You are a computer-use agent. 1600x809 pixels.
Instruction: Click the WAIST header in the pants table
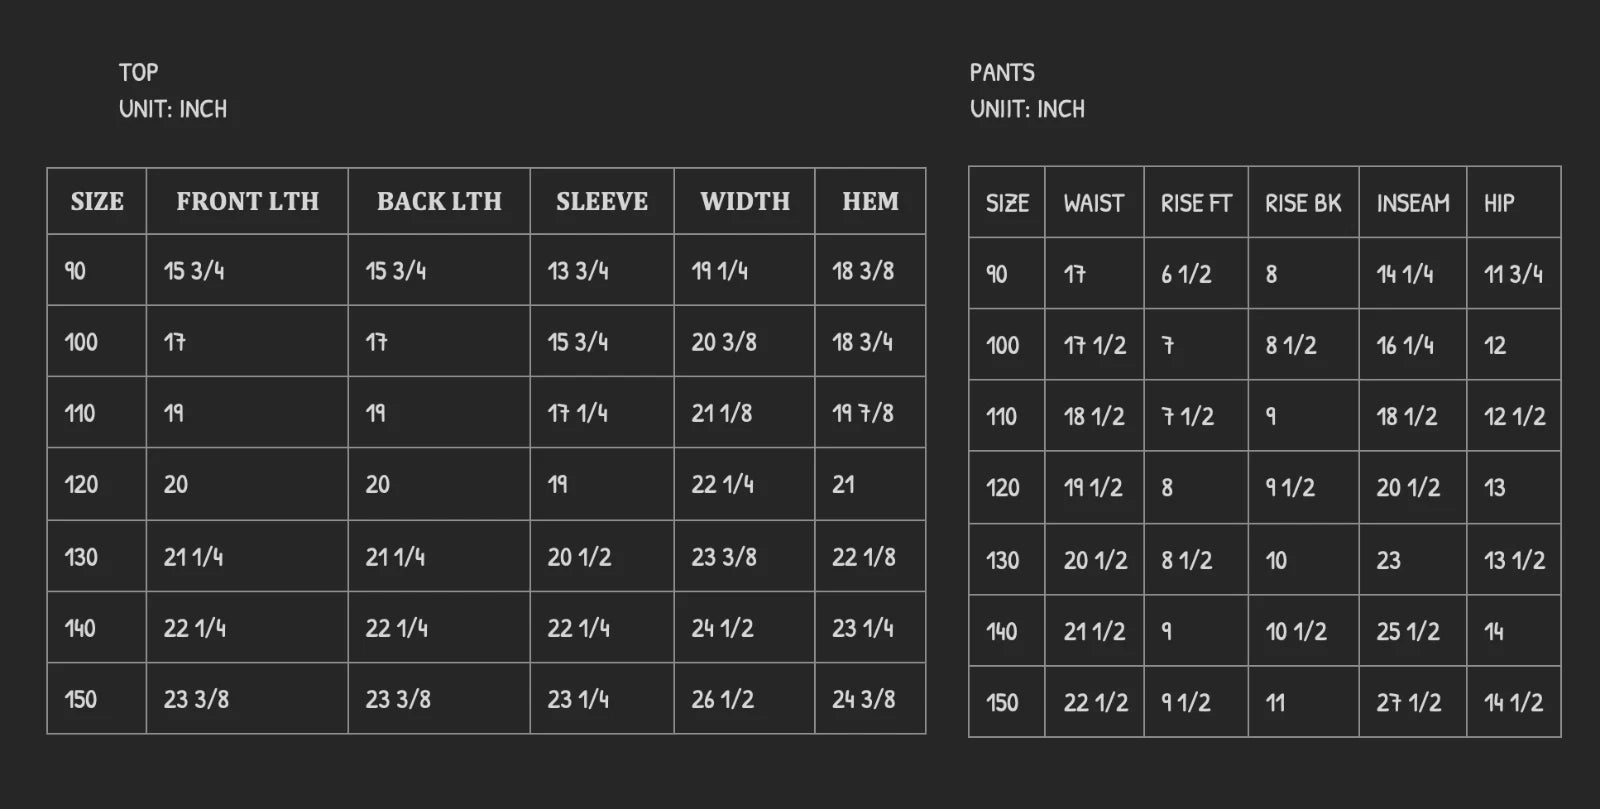pyautogui.click(x=1093, y=204)
